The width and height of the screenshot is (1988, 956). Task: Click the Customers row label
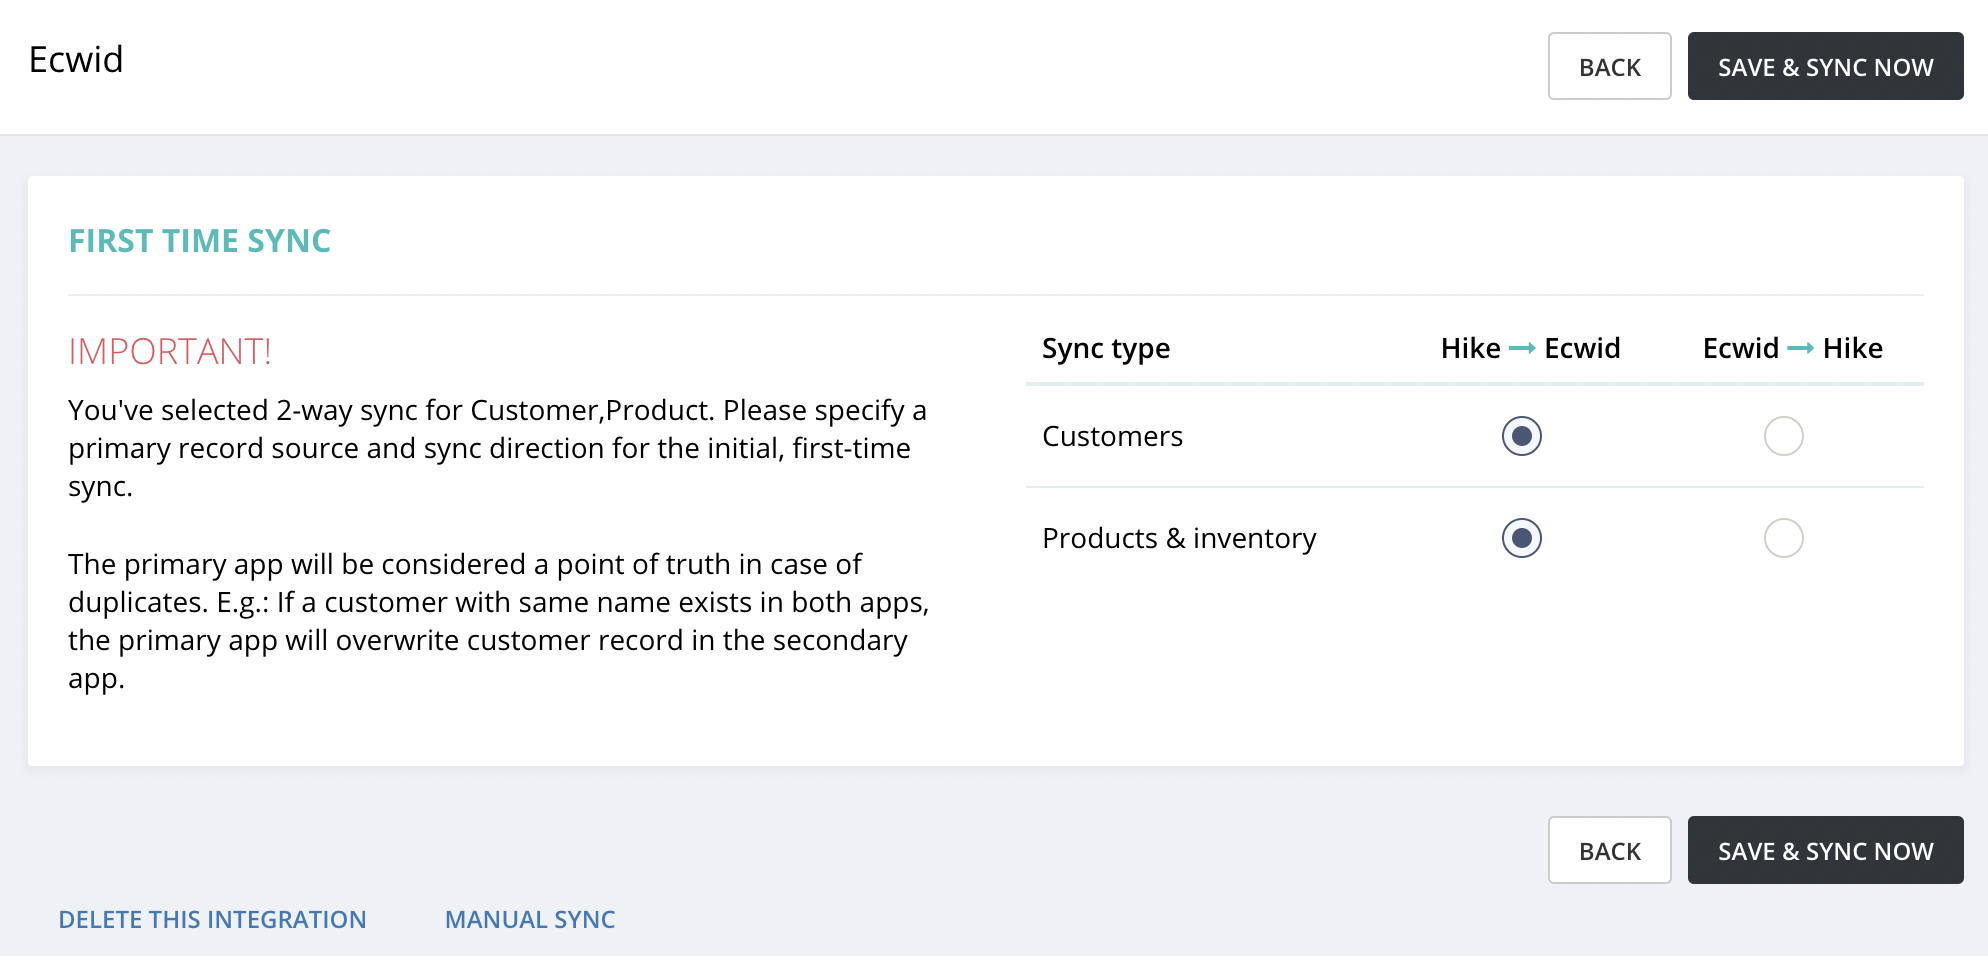pyautogui.click(x=1112, y=436)
